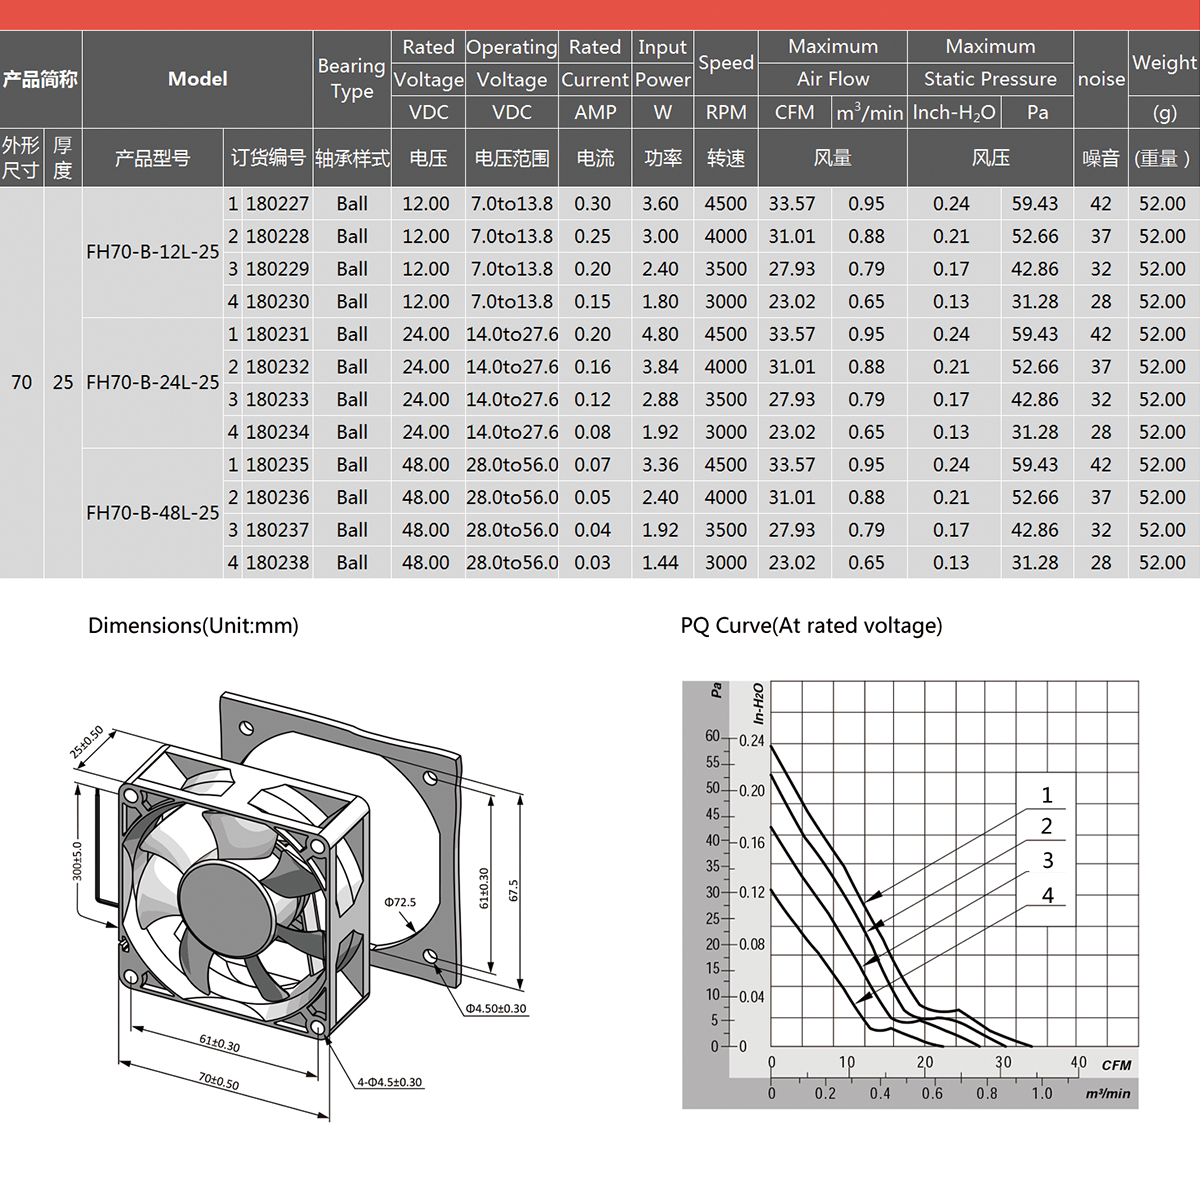The image size is (1200, 1200).
Task: Click the 噪音 header cell
Action: 1101,158
